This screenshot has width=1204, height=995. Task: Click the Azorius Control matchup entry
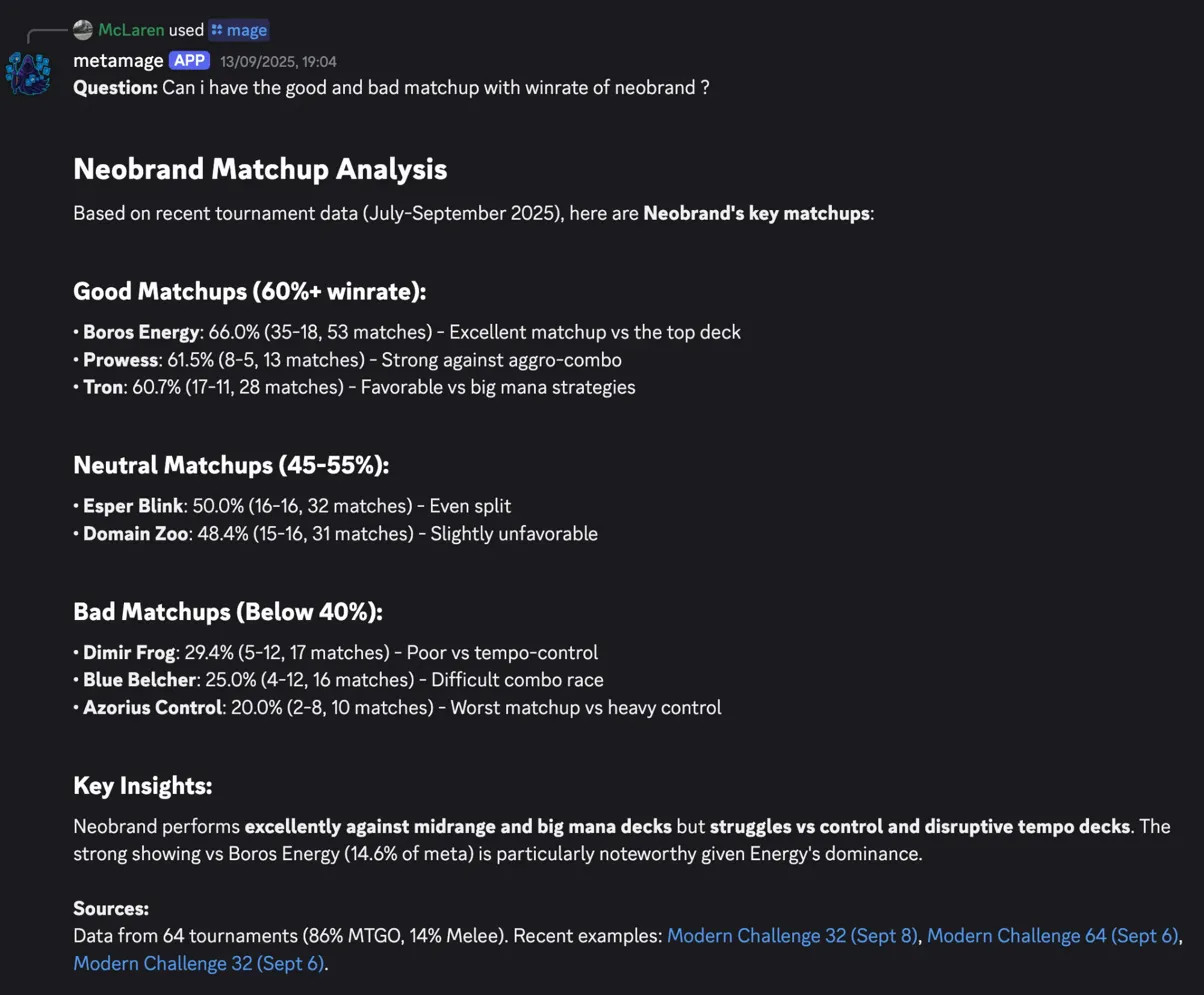point(398,707)
